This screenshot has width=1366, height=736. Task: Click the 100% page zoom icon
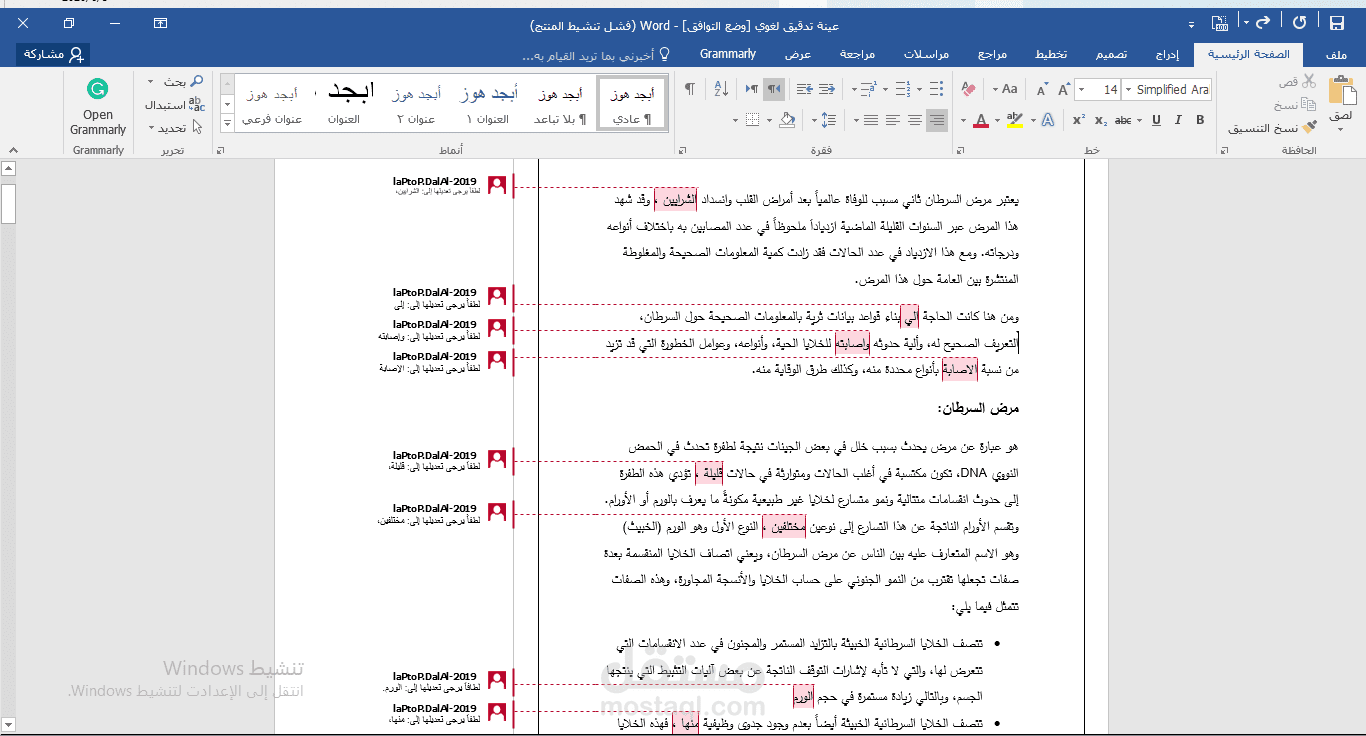(x=1219, y=22)
